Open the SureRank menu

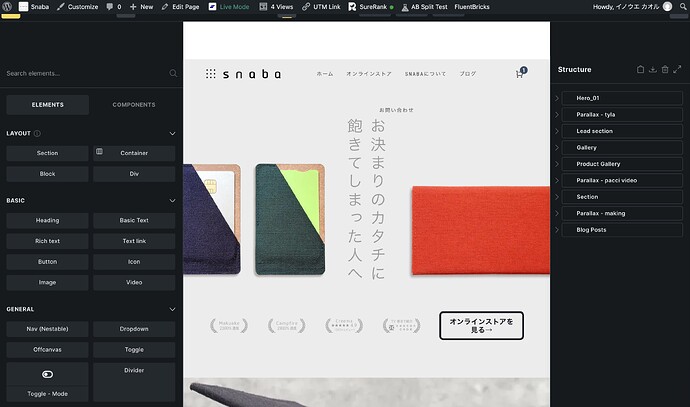371,7
